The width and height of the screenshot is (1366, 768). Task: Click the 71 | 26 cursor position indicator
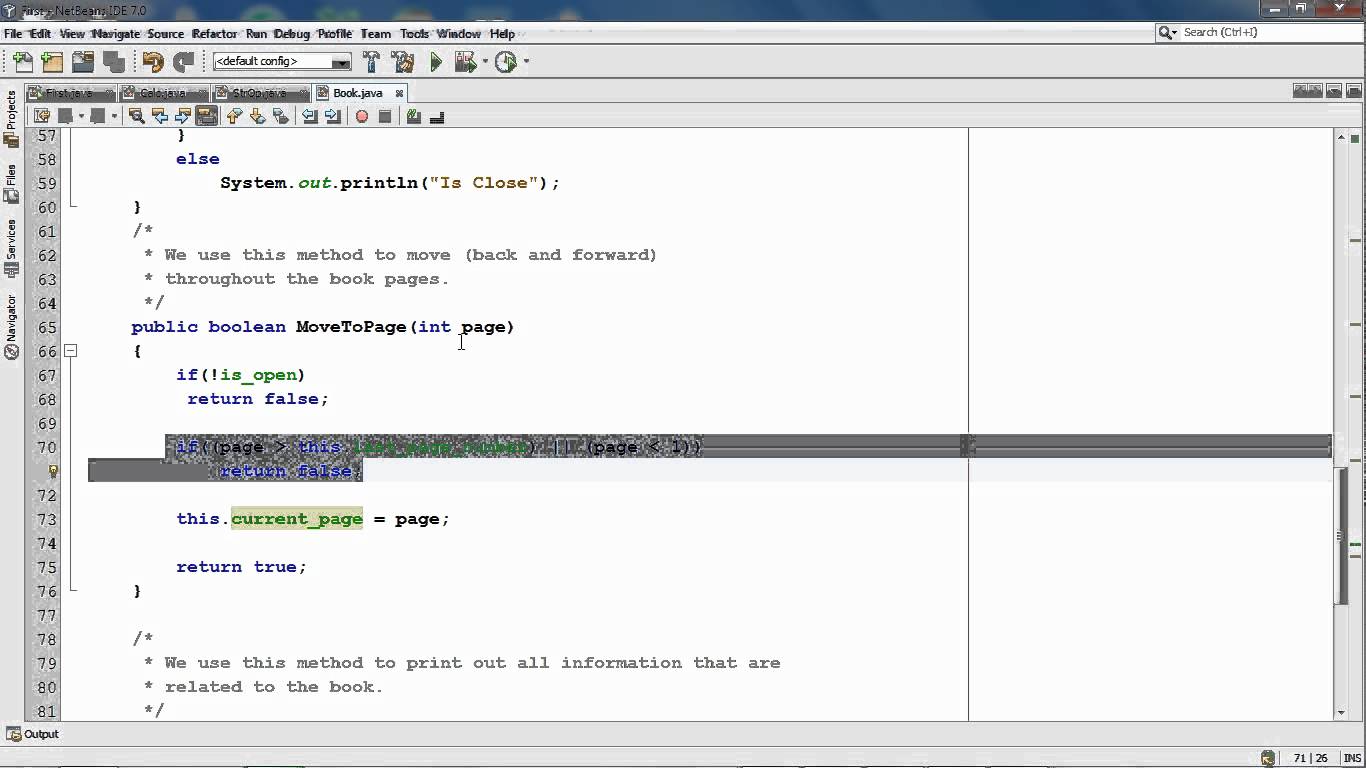pos(1309,758)
